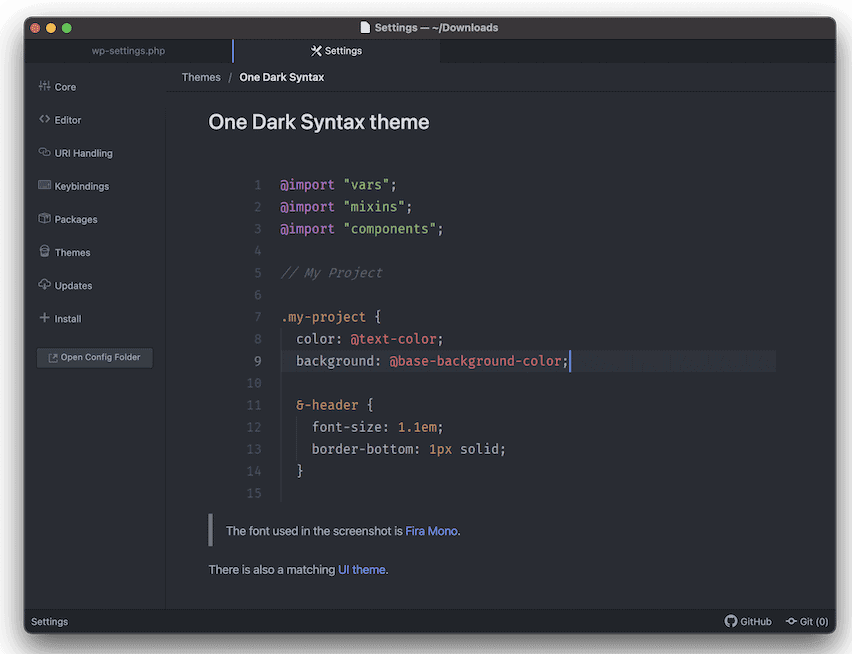The image size is (852, 654).
Task: Click the &-header selector line
Action: (335, 405)
